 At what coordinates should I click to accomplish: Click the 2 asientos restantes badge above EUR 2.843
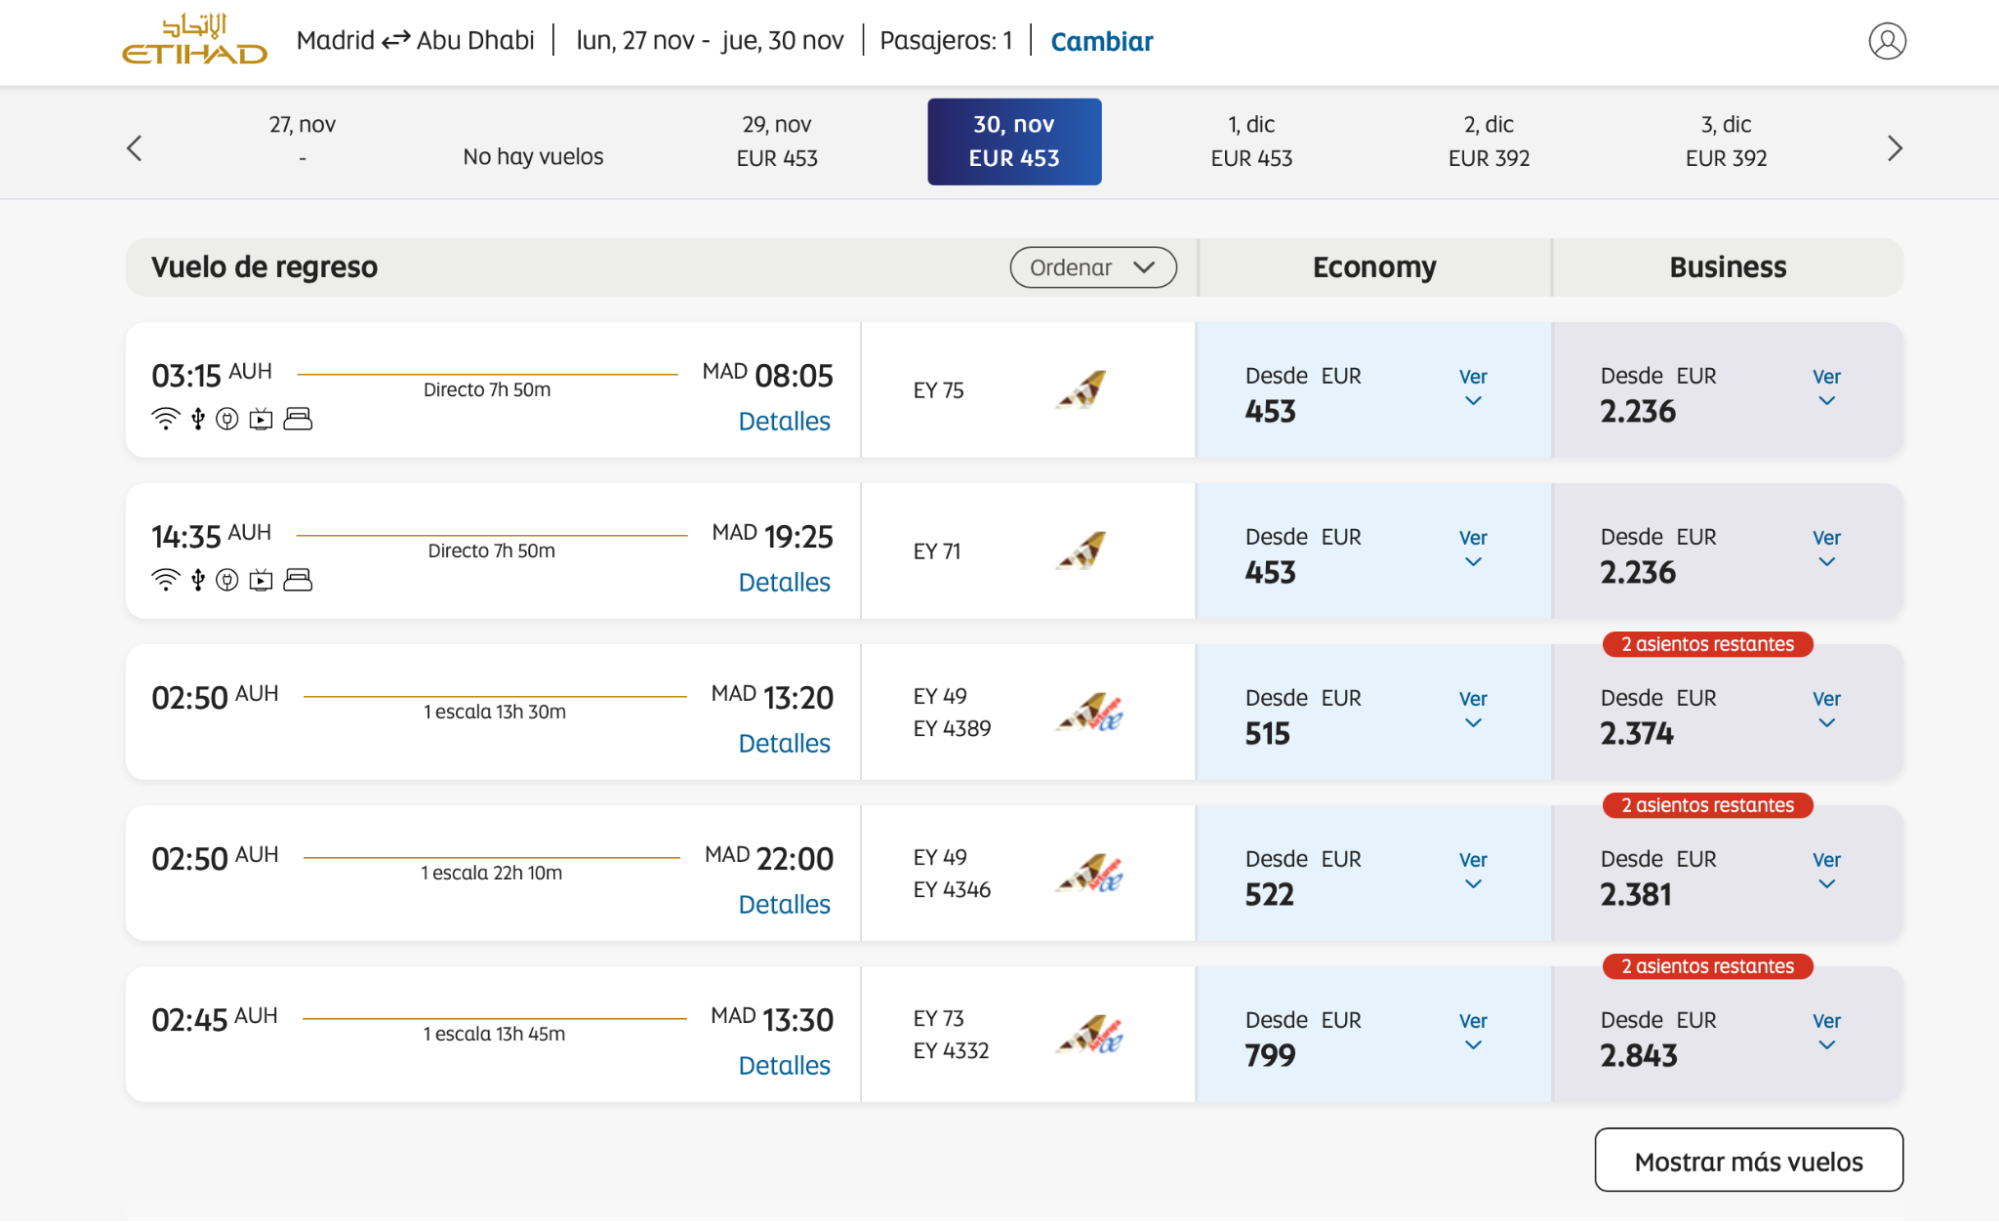1707,966
